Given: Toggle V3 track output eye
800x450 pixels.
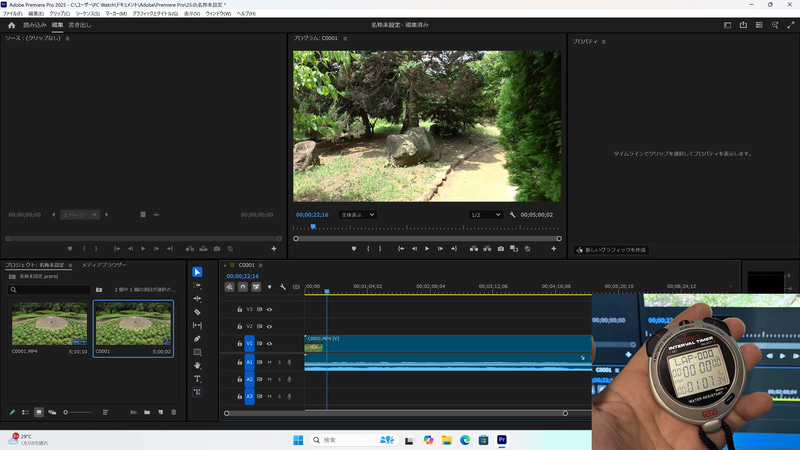Looking at the screenshot, I should pos(269,309).
